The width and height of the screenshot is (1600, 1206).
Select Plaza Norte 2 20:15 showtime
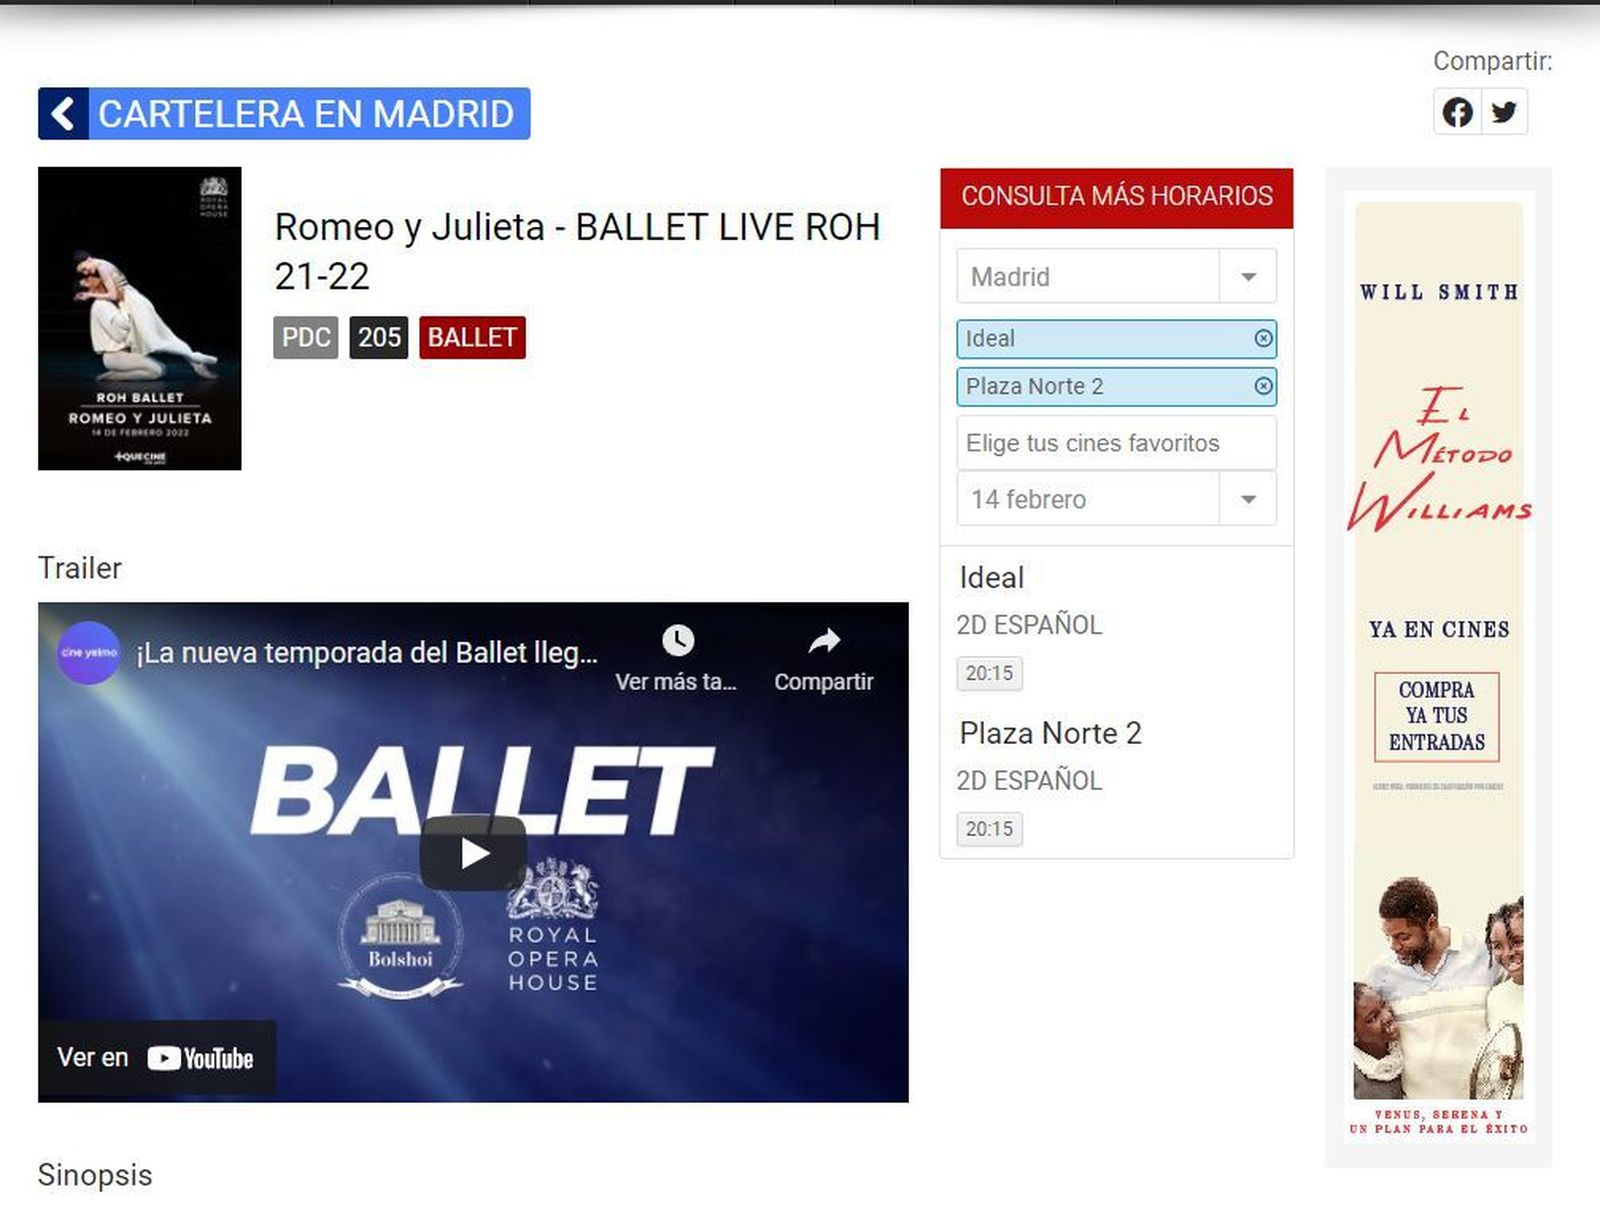coord(989,829)
